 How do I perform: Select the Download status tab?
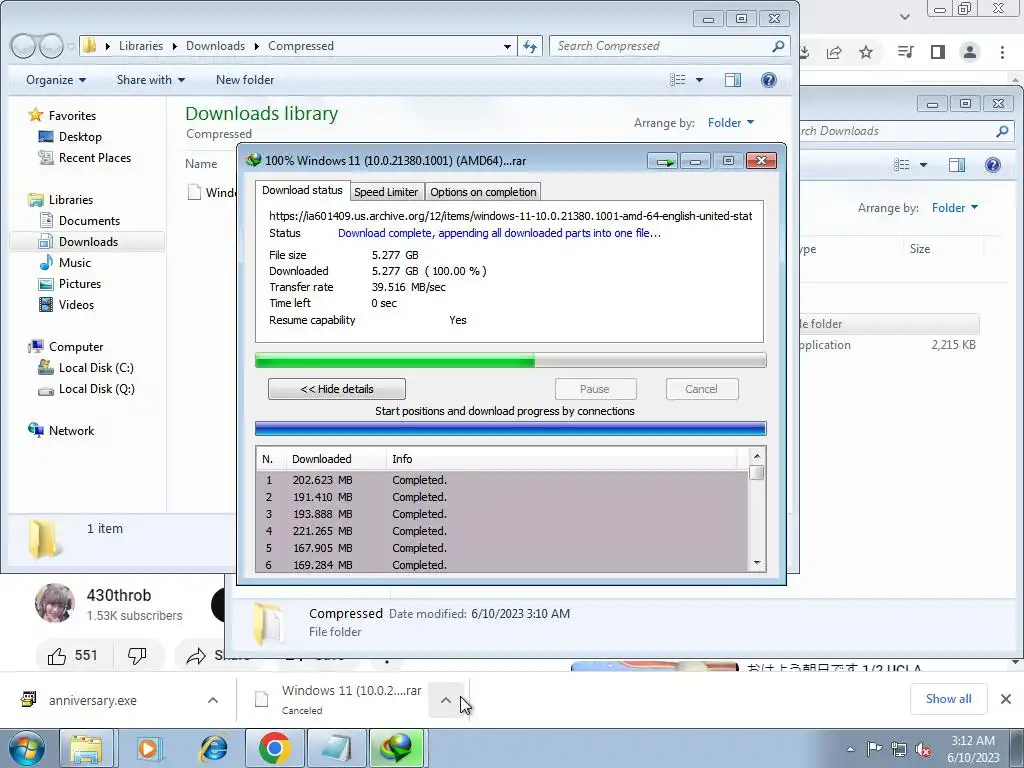tap(302, 190)
